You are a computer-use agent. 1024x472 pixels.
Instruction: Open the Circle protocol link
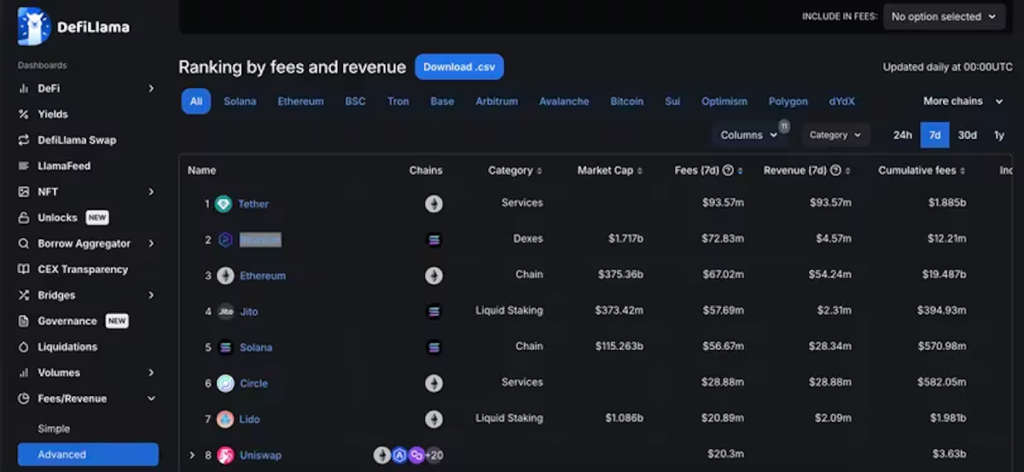(x=253, y=383)
